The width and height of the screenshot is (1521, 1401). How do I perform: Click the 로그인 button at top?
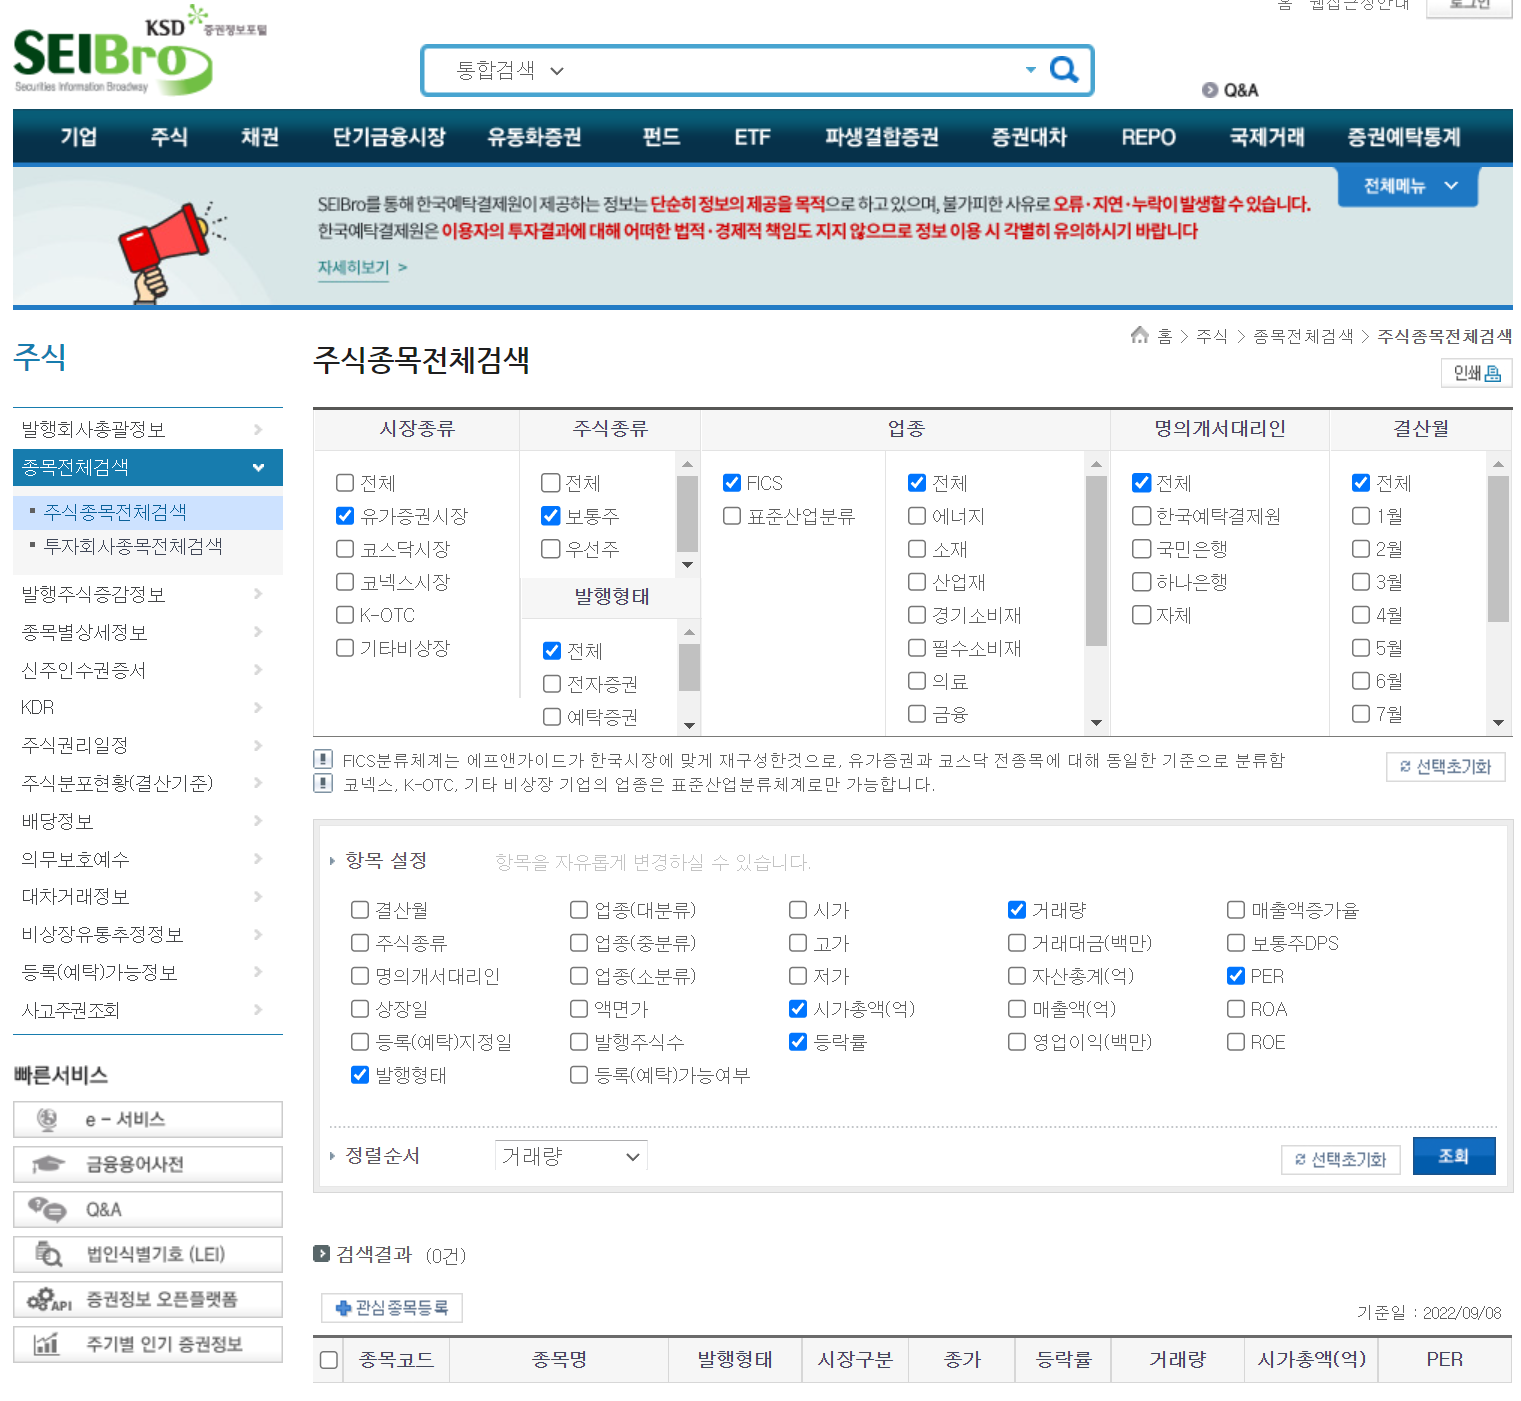1469,6
